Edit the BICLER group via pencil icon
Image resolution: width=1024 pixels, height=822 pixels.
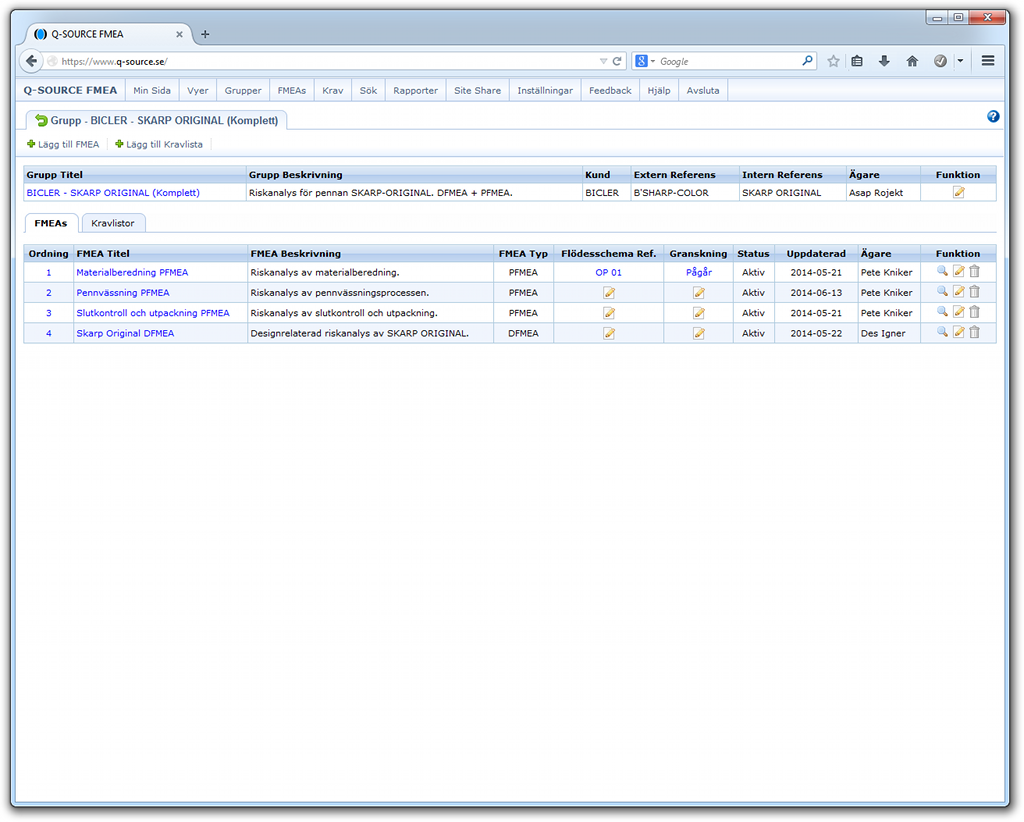tap(959, 192)
